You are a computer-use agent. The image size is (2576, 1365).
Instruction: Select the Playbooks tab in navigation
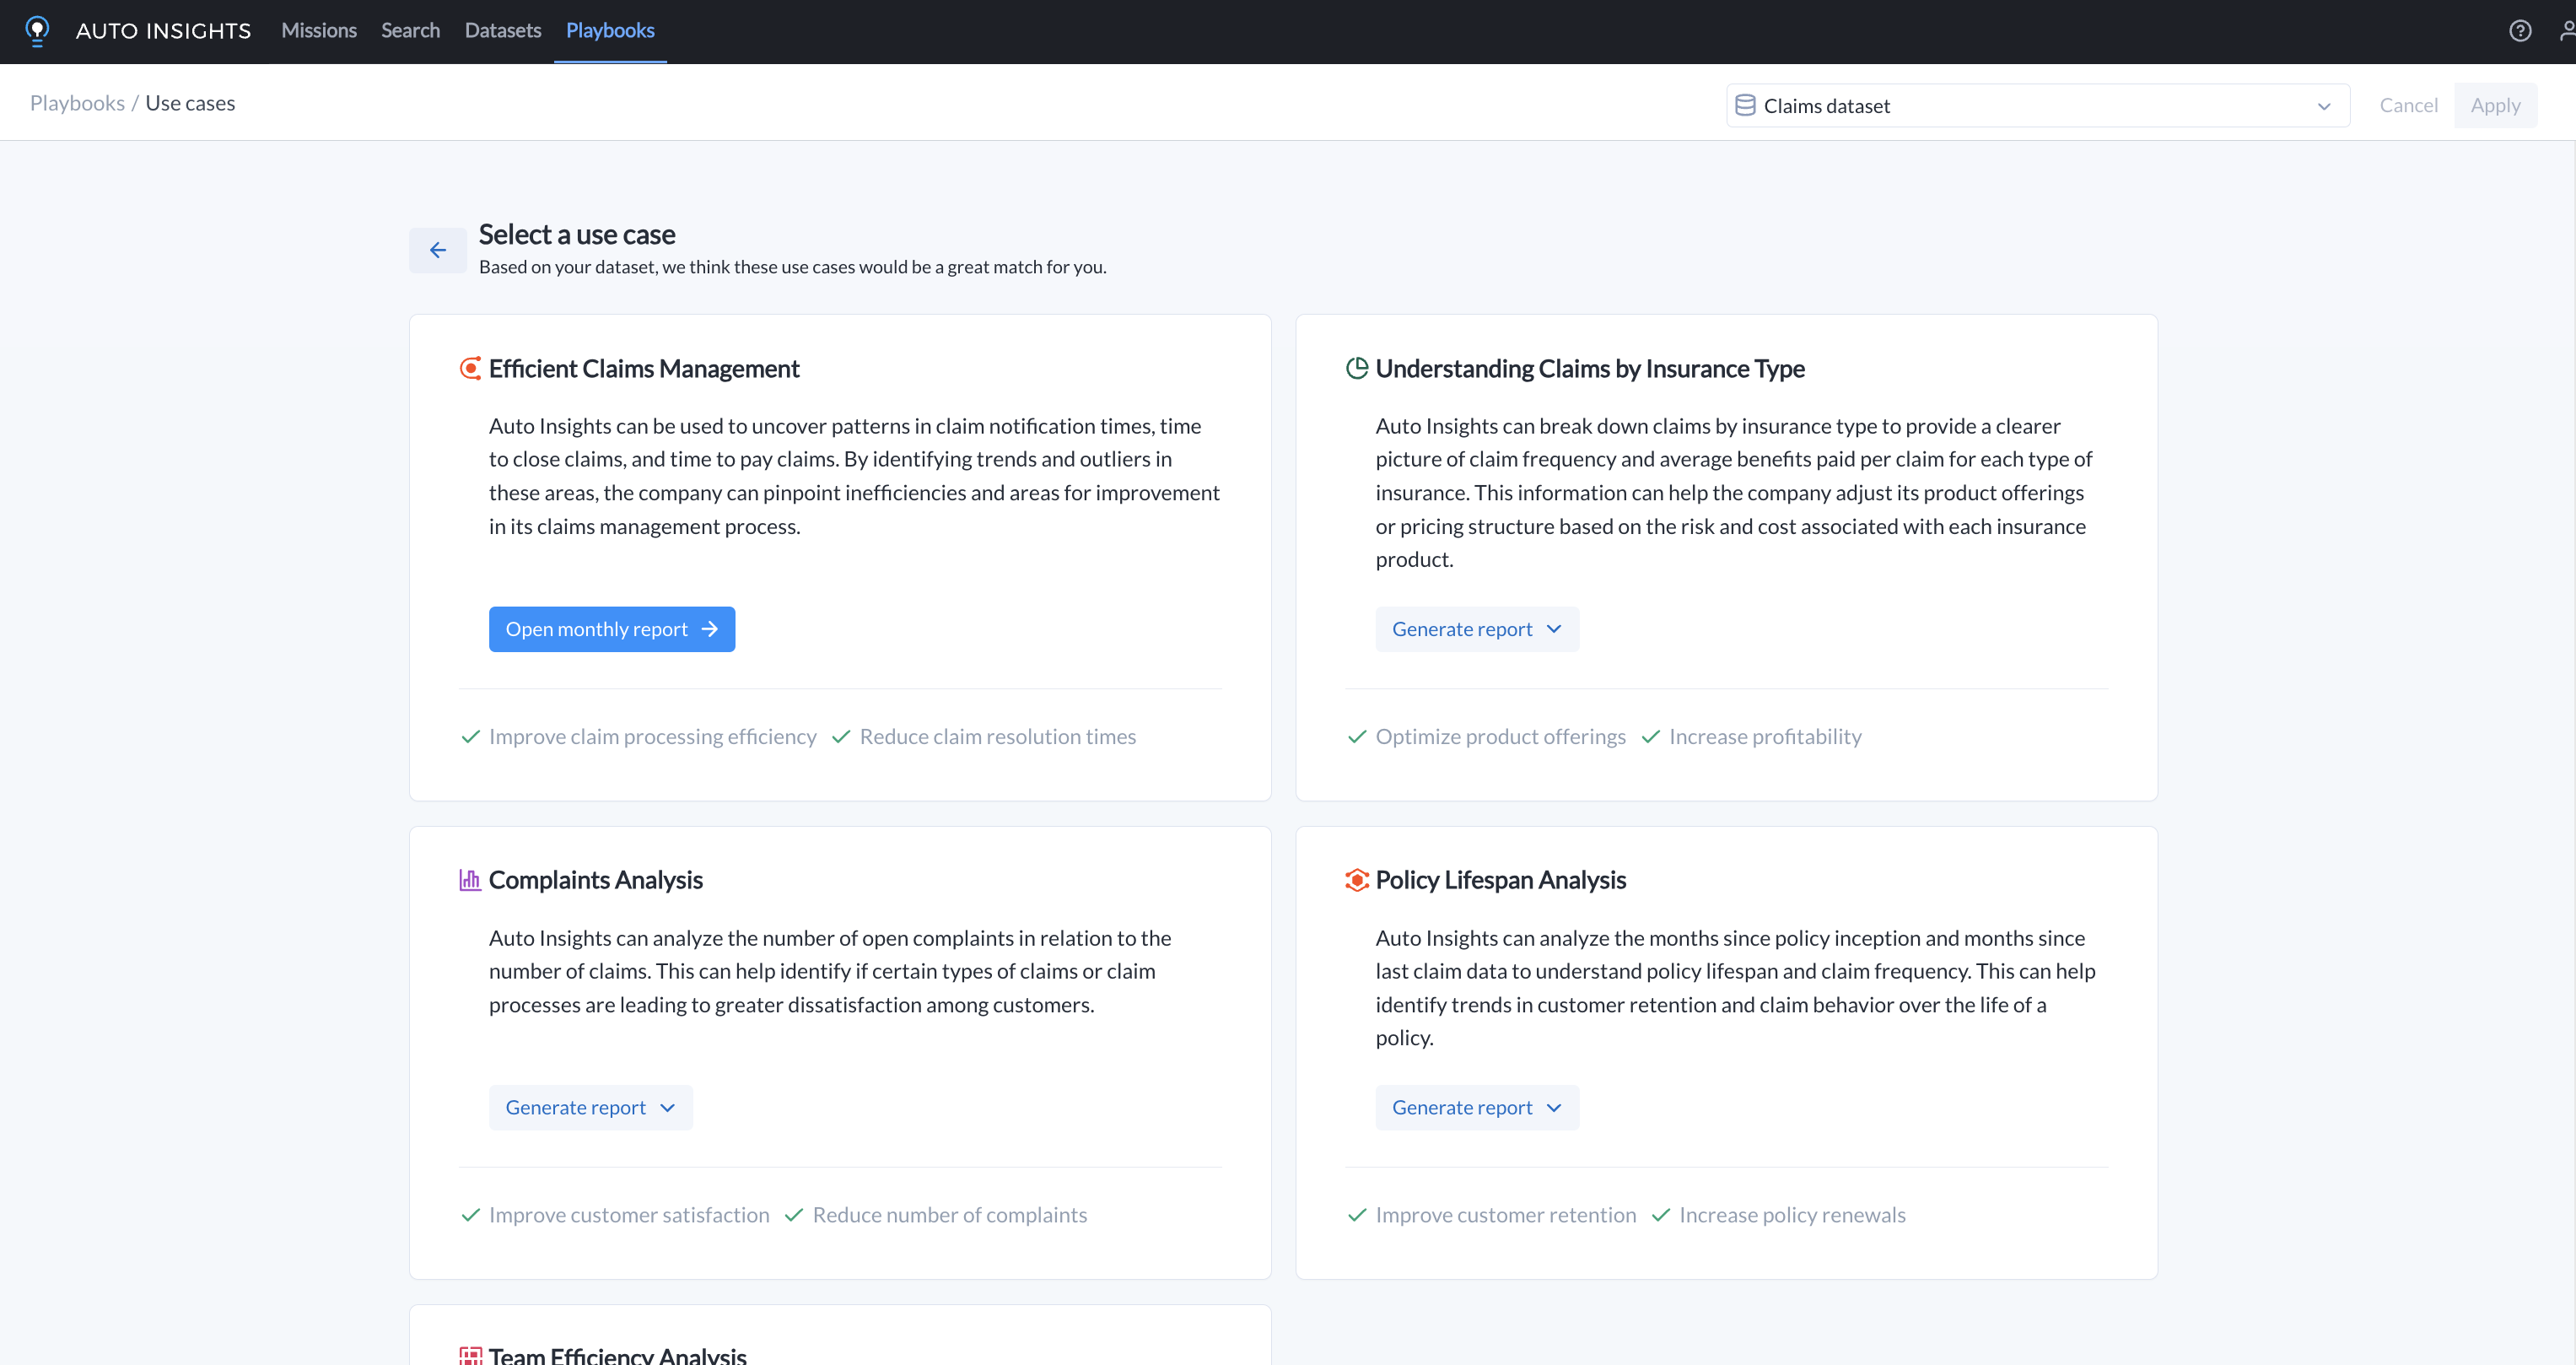click(x=612, y=30)
